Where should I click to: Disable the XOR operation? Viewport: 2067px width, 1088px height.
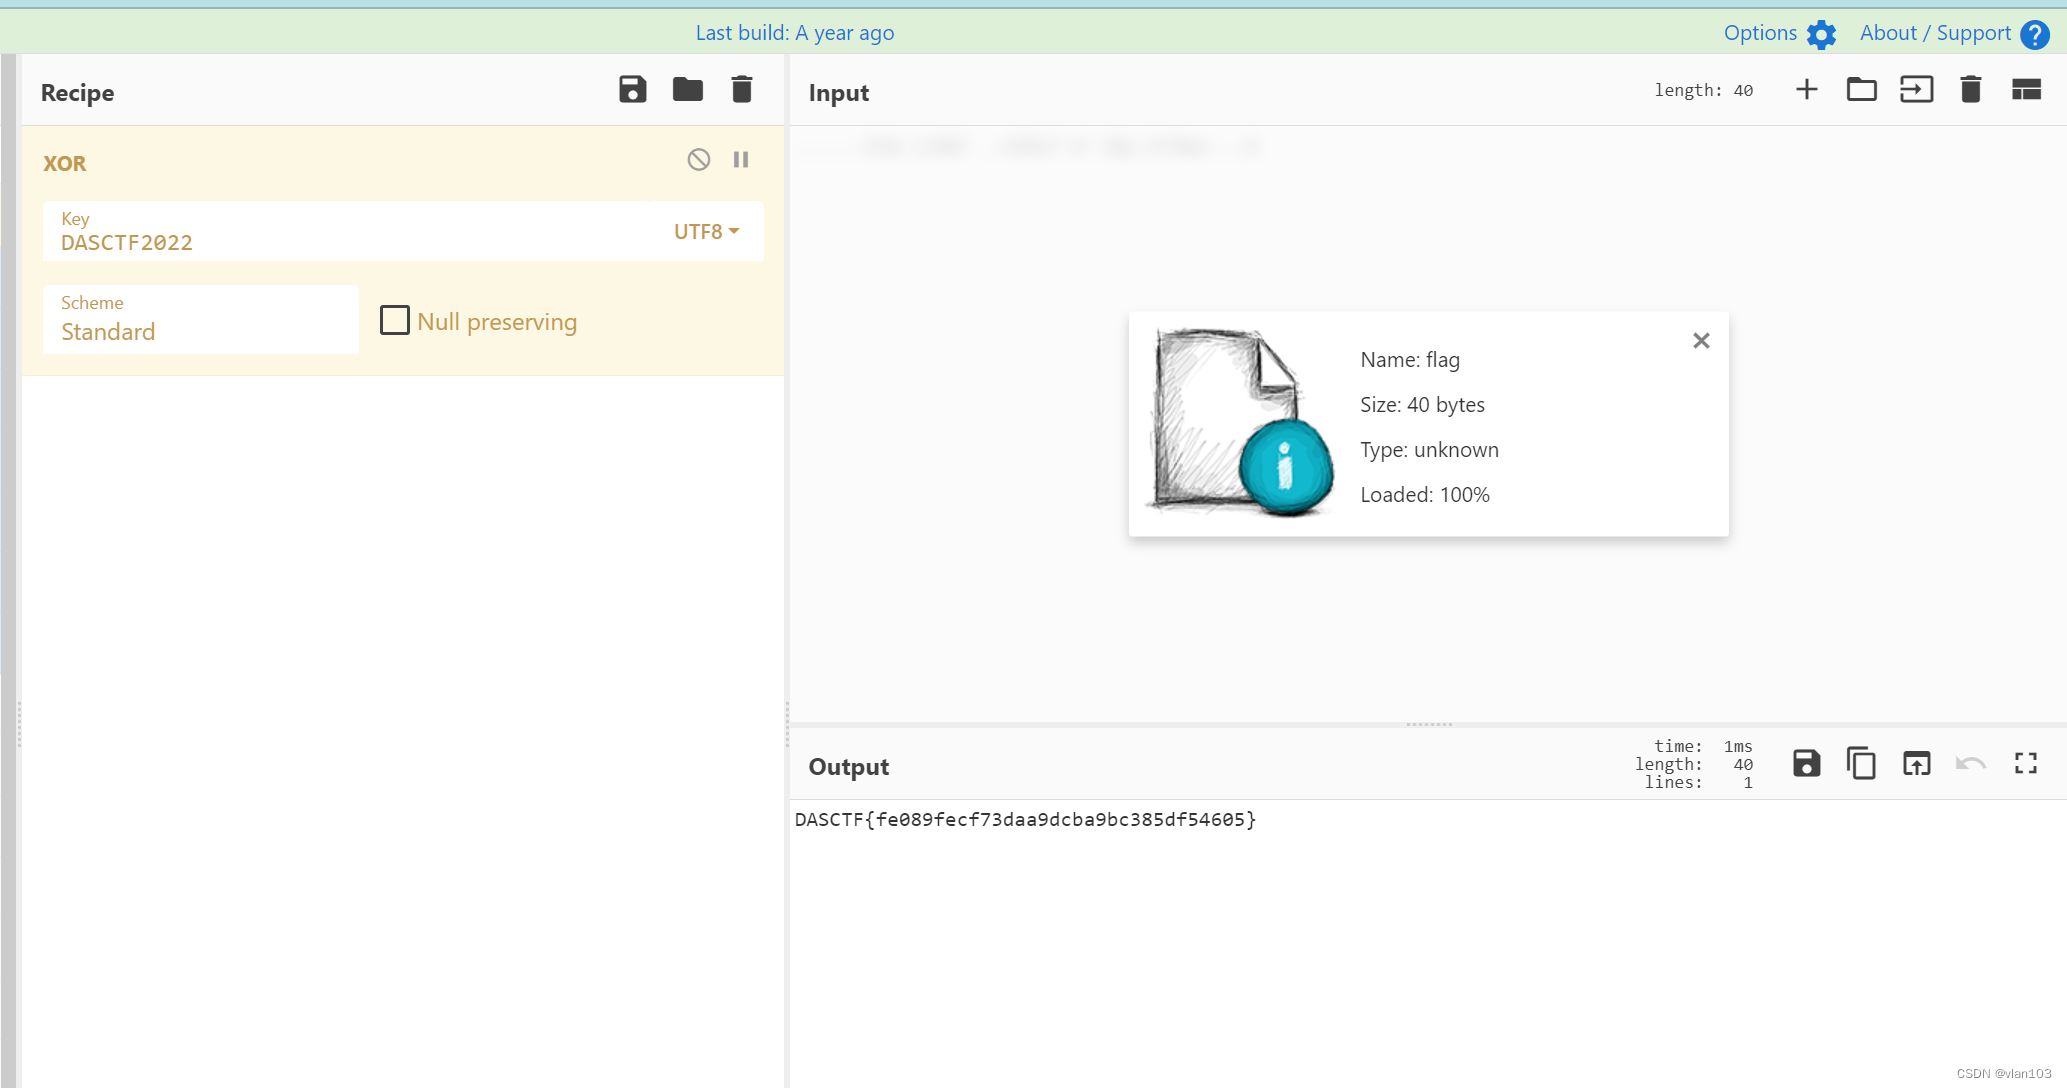coord(699,160)
